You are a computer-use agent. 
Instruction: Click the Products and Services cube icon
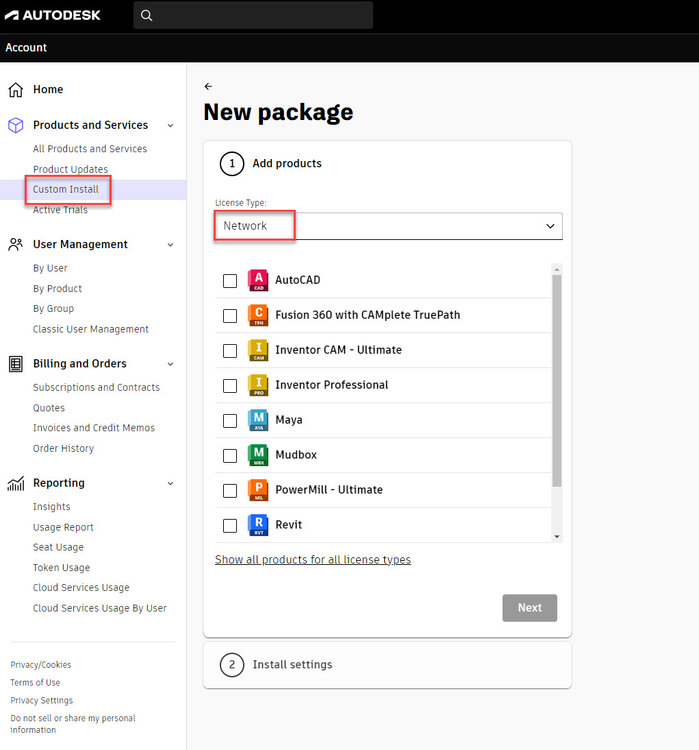(16, 125)
